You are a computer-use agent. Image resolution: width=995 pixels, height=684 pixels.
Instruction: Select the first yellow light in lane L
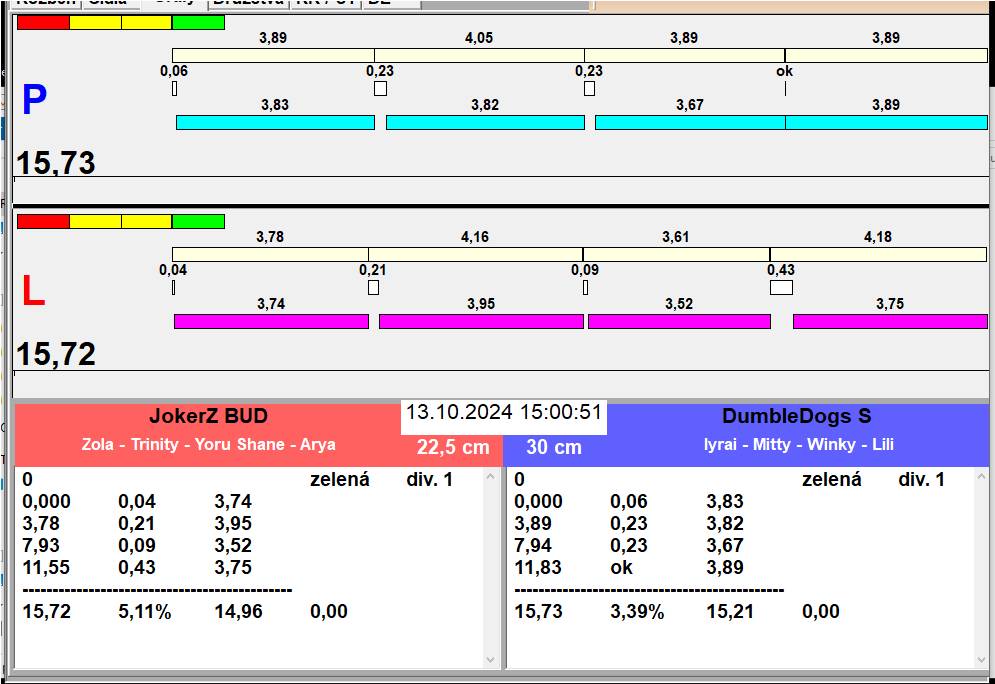pos(95,221)
